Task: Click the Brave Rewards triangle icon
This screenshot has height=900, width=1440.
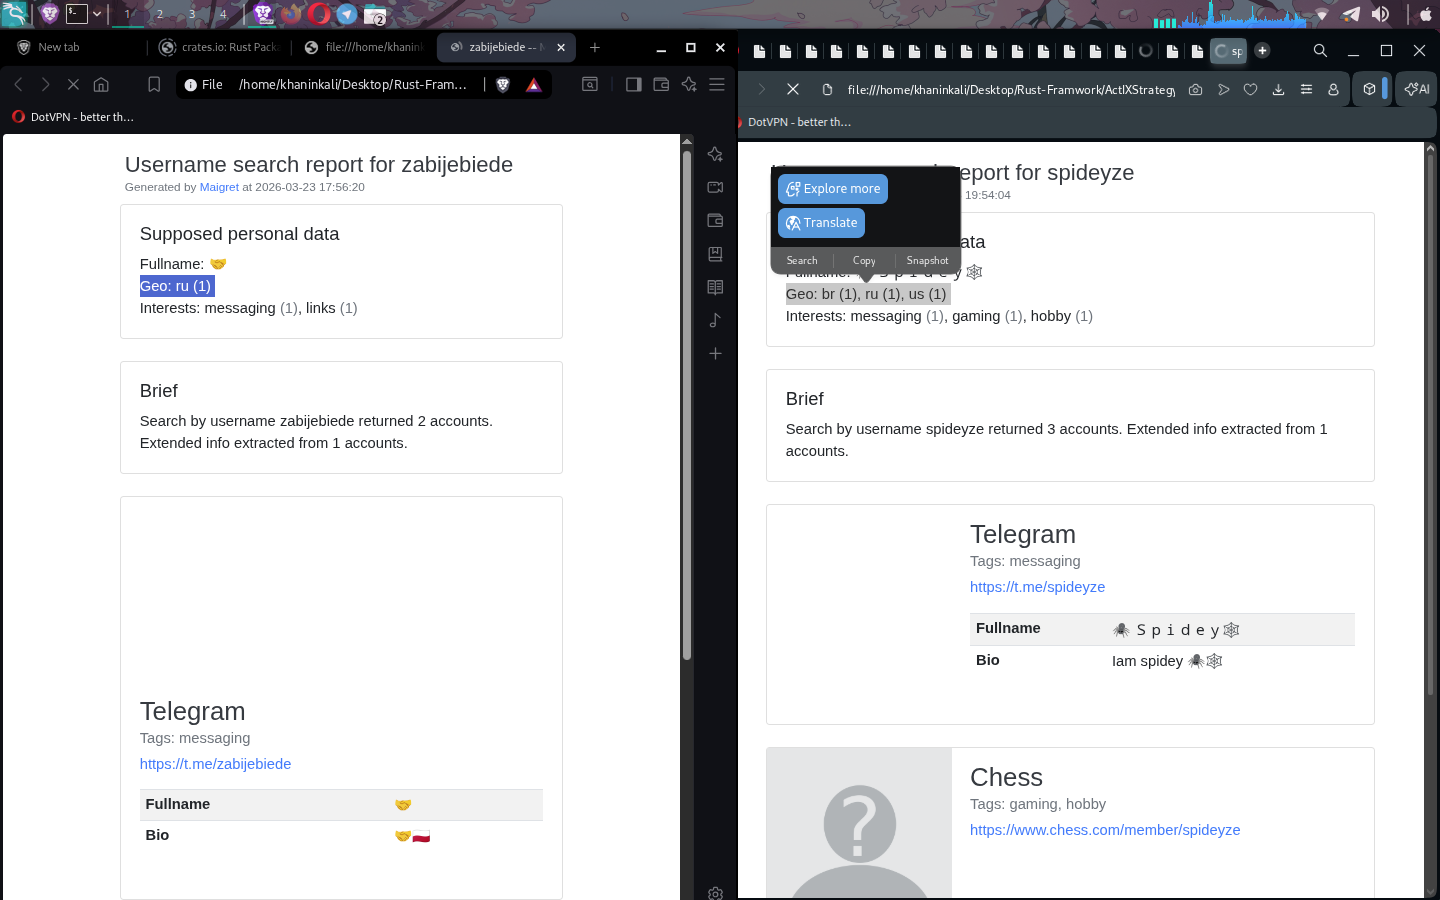Action: tap(534, 85)
